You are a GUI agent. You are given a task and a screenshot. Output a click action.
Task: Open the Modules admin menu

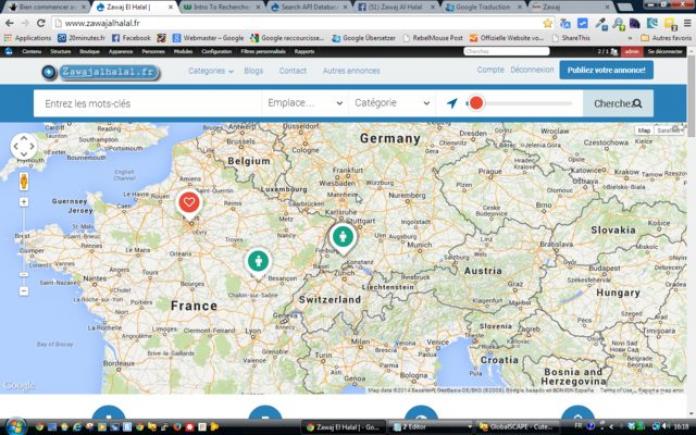click(x=183, y=51)
